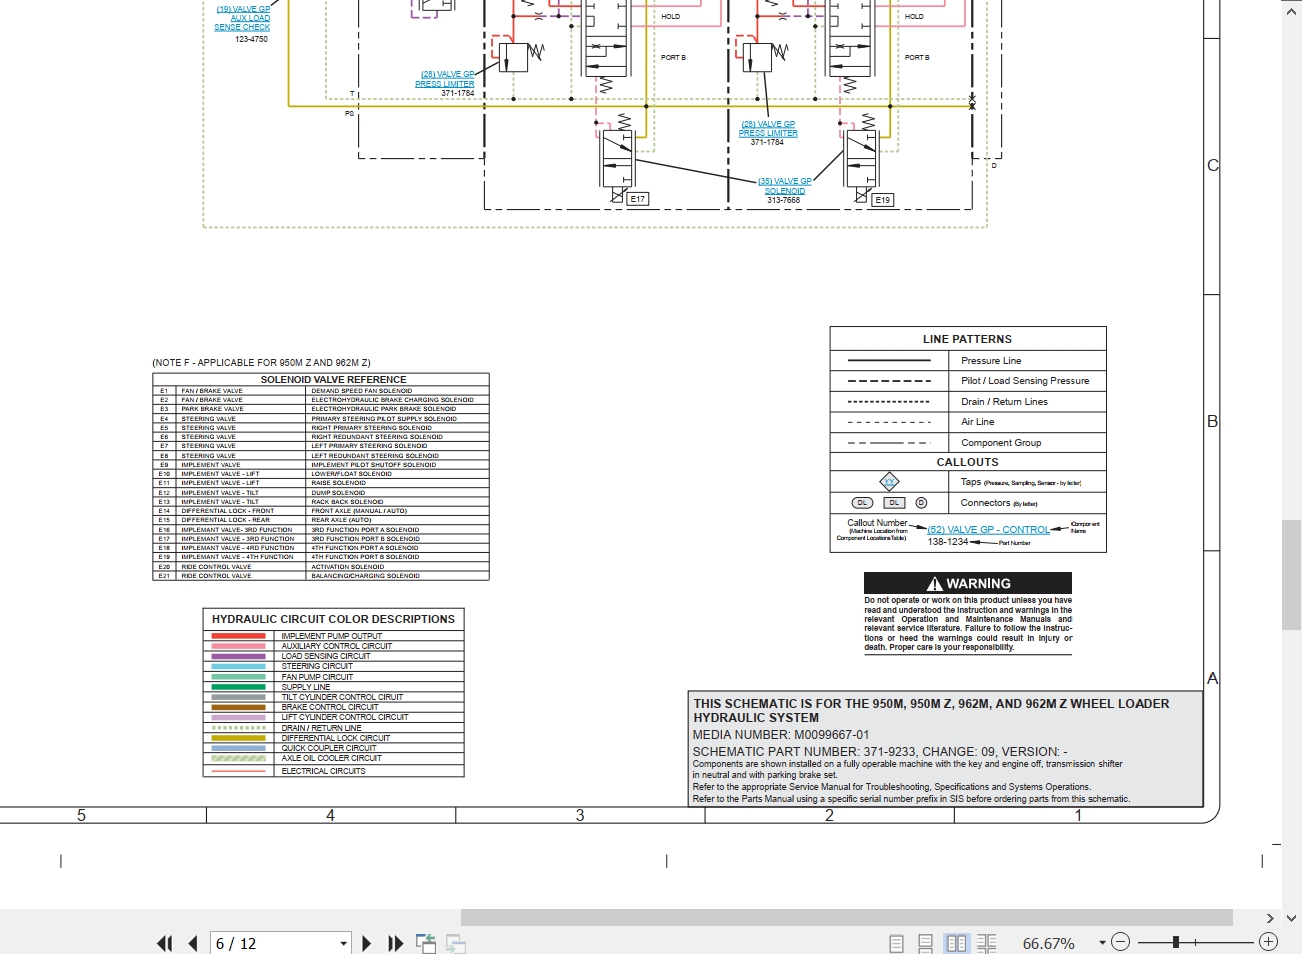The height and width of the screenshot is (954, 1302).
Task: Click the green SUPPLY LINE color bar
Action: [238, 687]
